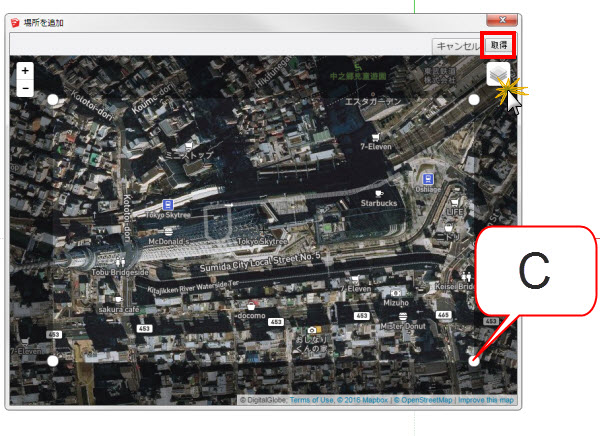Click the LIFE shopping cart icon

[454, 202]
